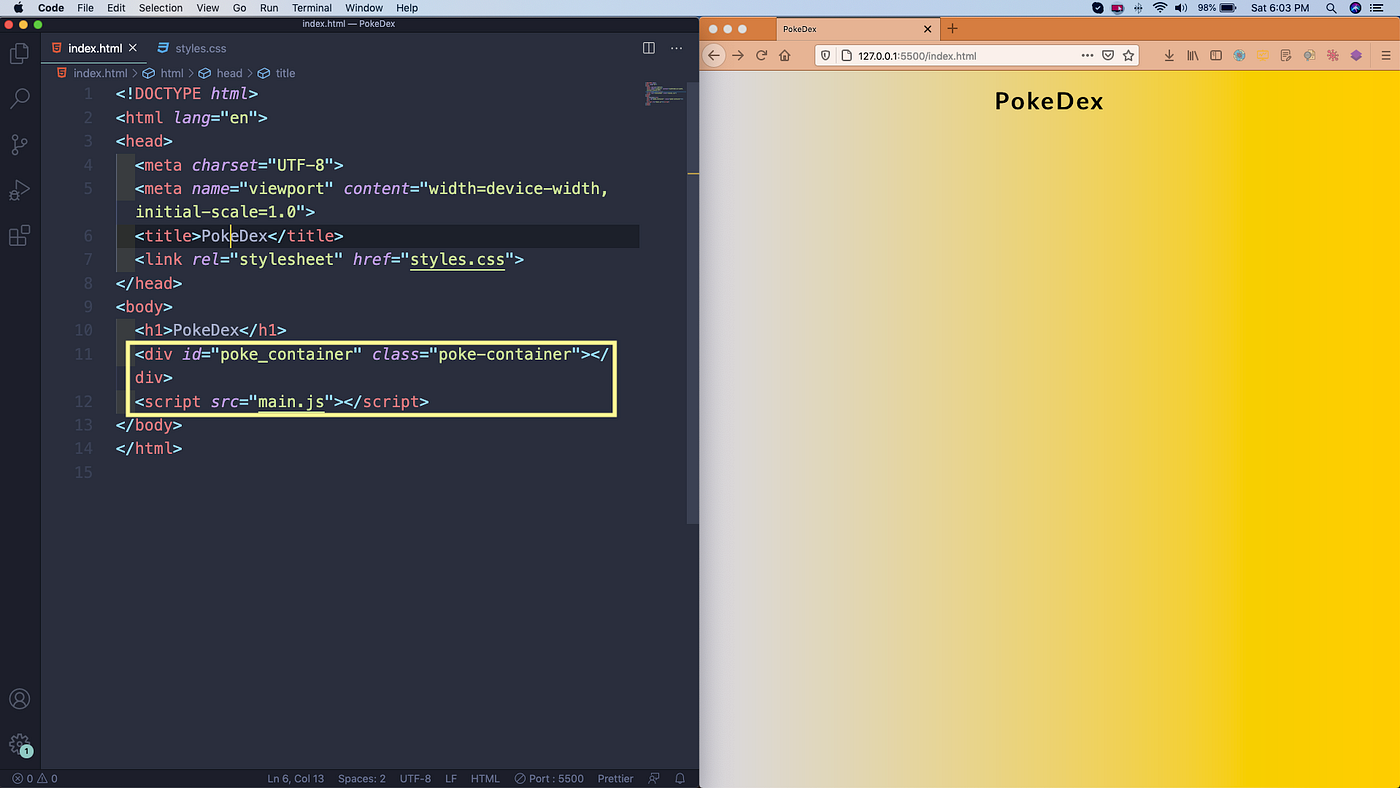Toggle Firefox sidebar

point(1216,56)
